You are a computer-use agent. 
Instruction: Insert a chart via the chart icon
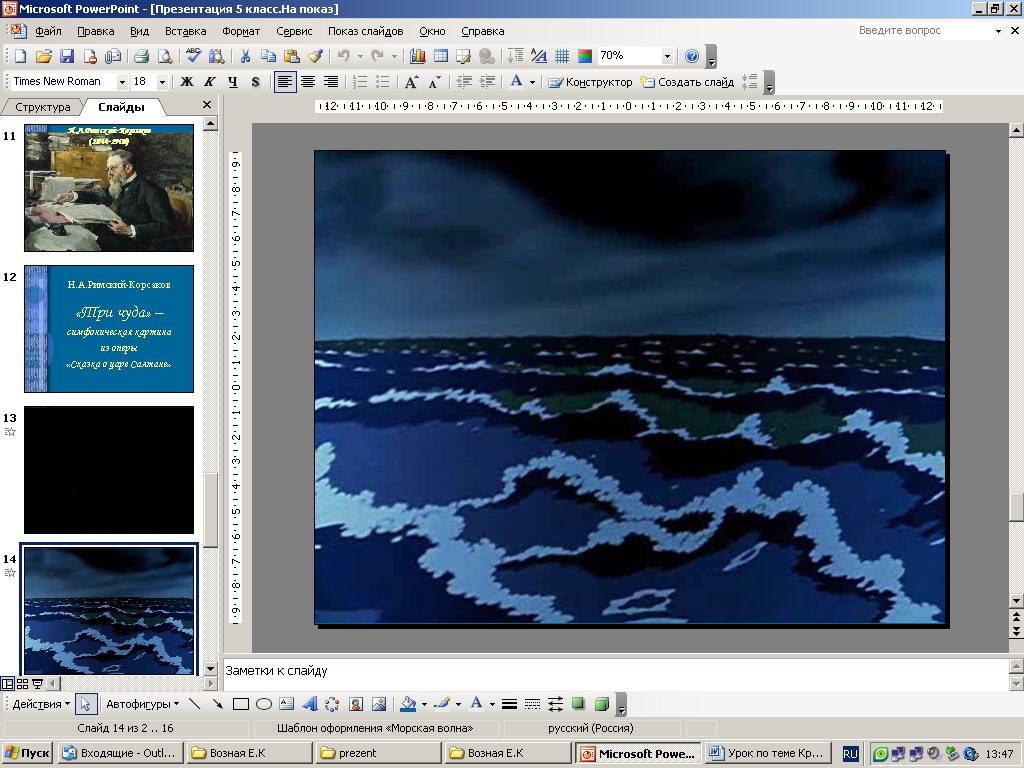(x=417, y=56)
